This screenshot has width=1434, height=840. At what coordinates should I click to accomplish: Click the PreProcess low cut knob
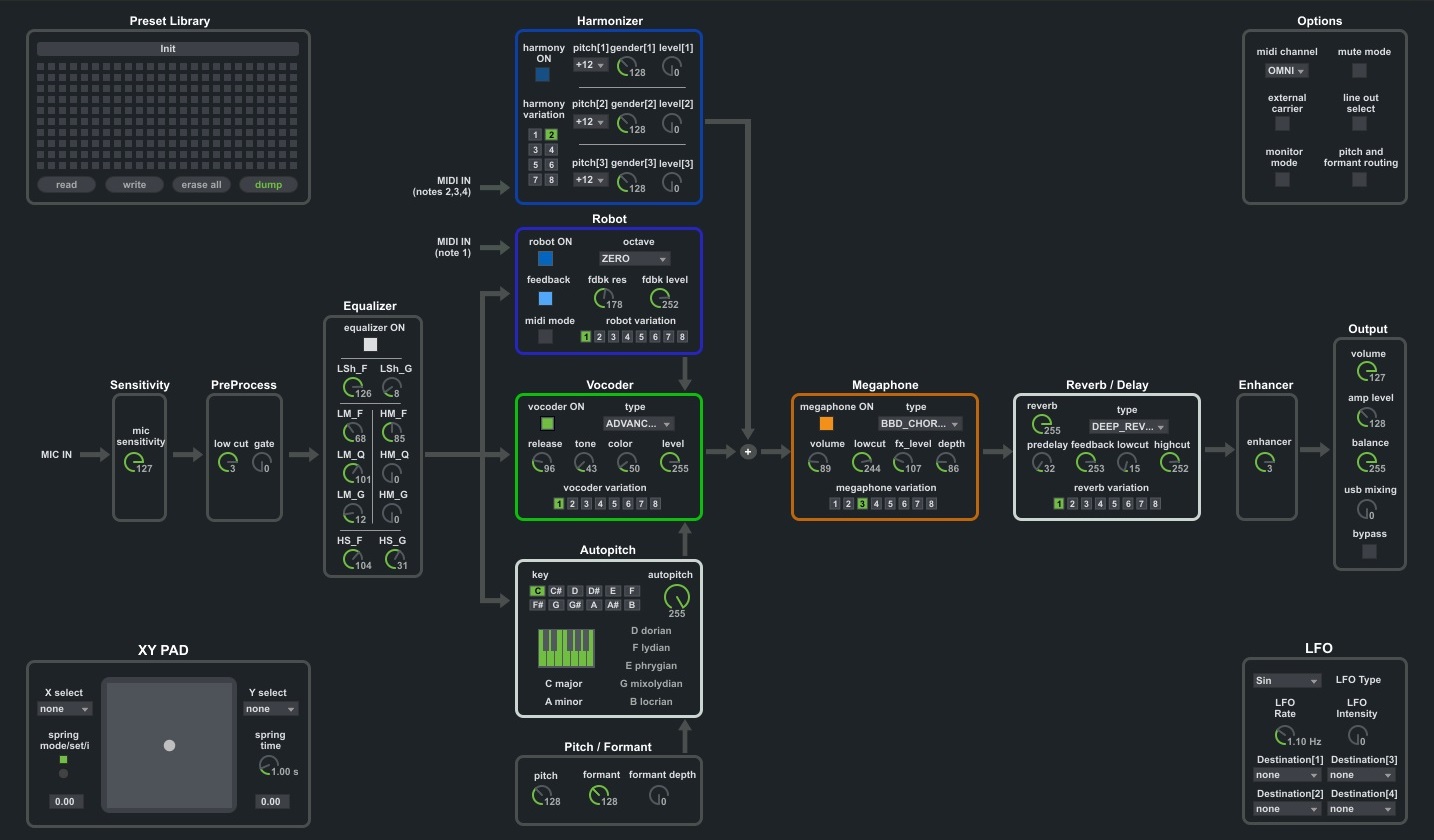click(x=228, y=462)
